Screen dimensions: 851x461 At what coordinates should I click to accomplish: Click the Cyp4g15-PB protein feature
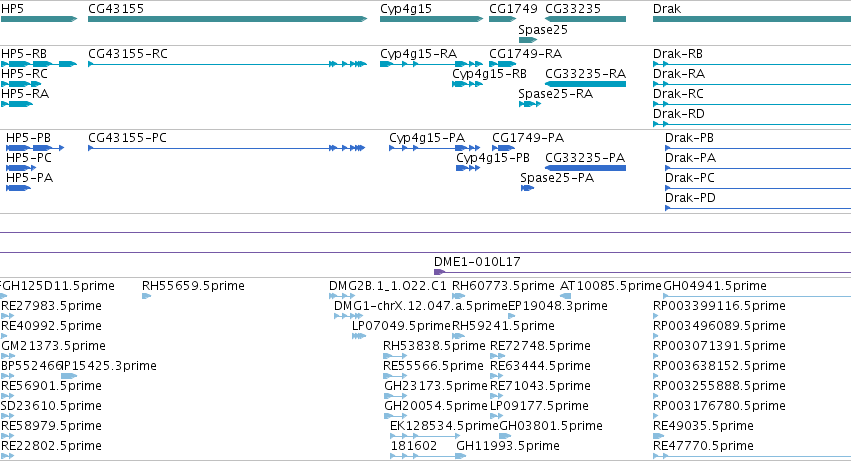click(x=468, y=168)
